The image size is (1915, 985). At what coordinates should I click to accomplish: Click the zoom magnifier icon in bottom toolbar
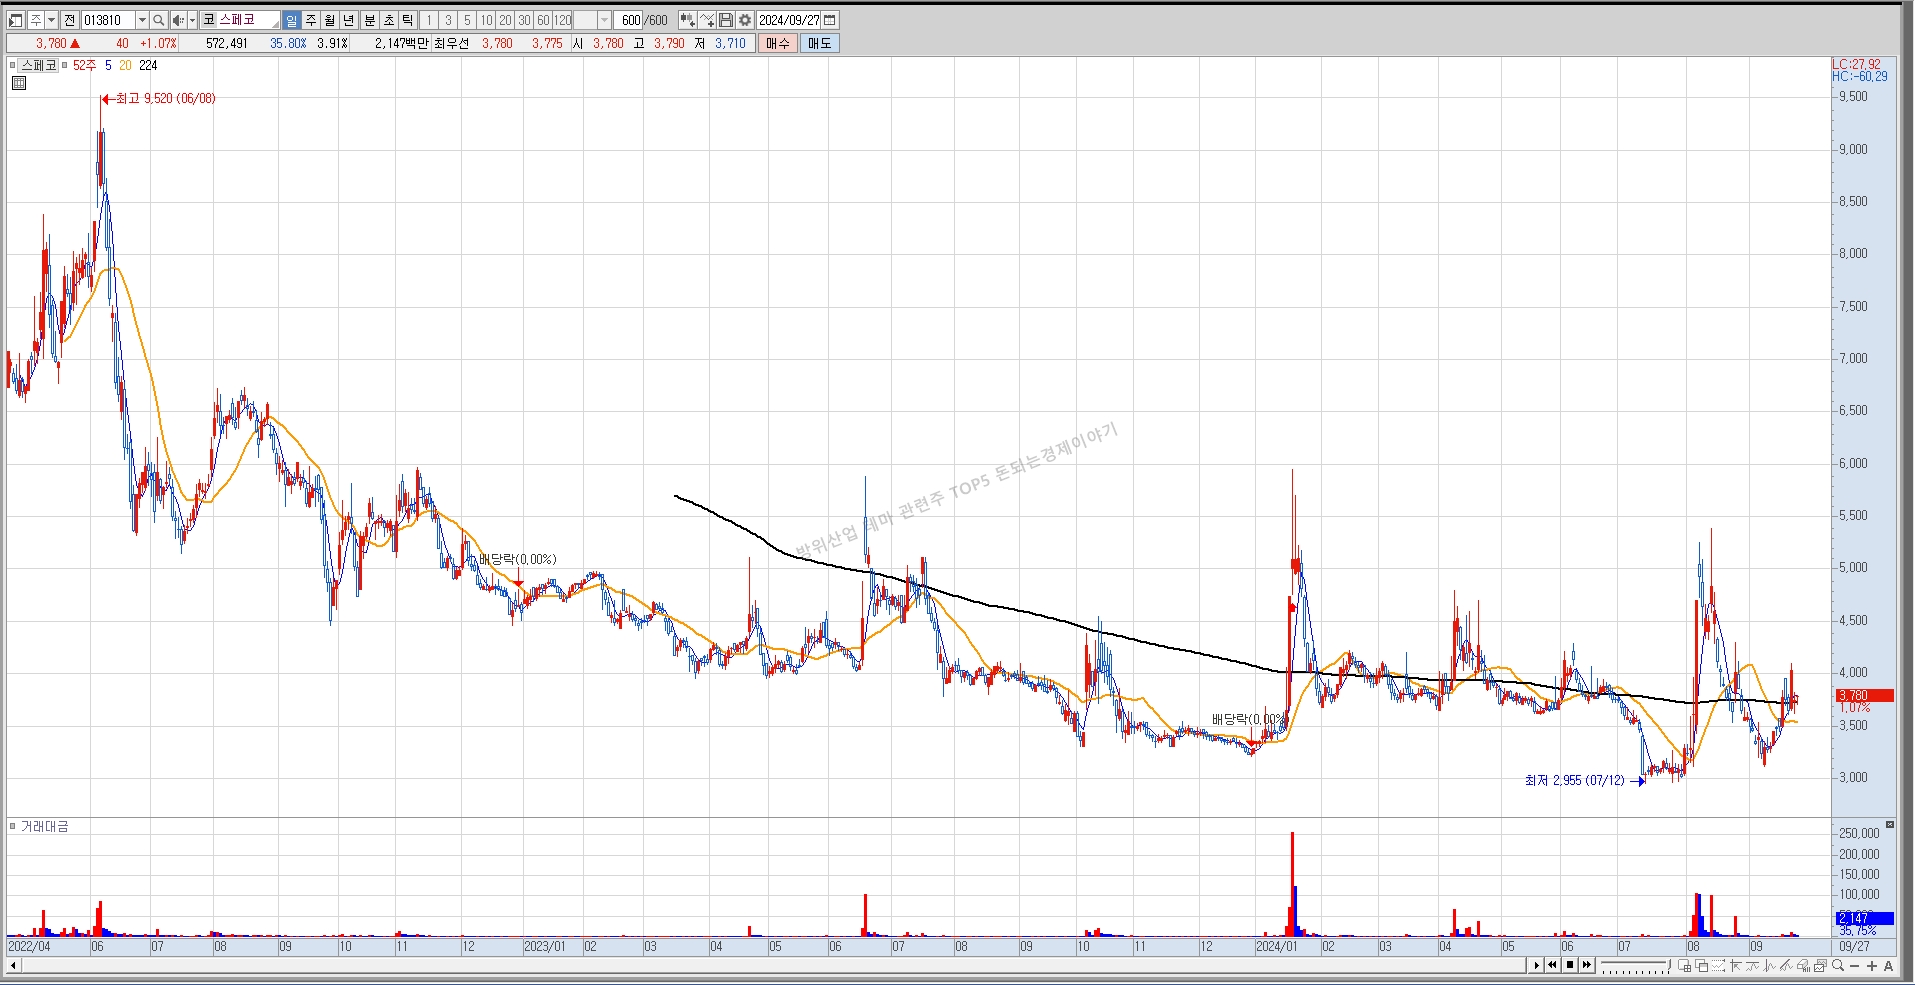tap(1837, 965)
